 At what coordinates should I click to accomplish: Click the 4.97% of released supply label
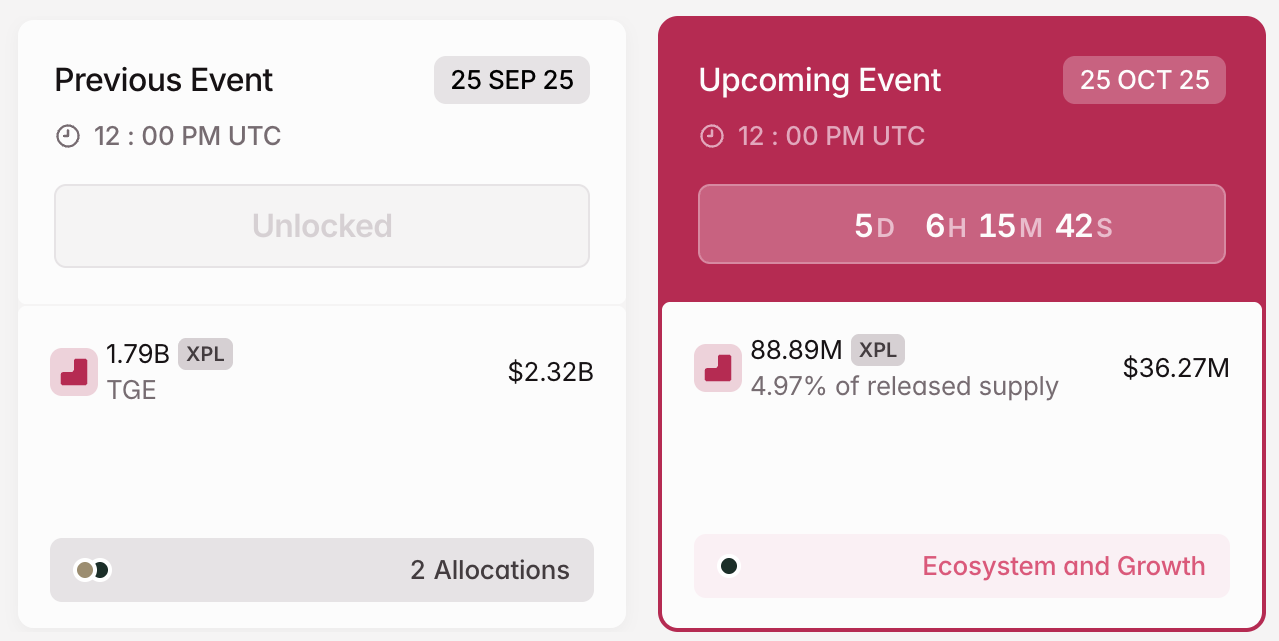pos(906,387)
